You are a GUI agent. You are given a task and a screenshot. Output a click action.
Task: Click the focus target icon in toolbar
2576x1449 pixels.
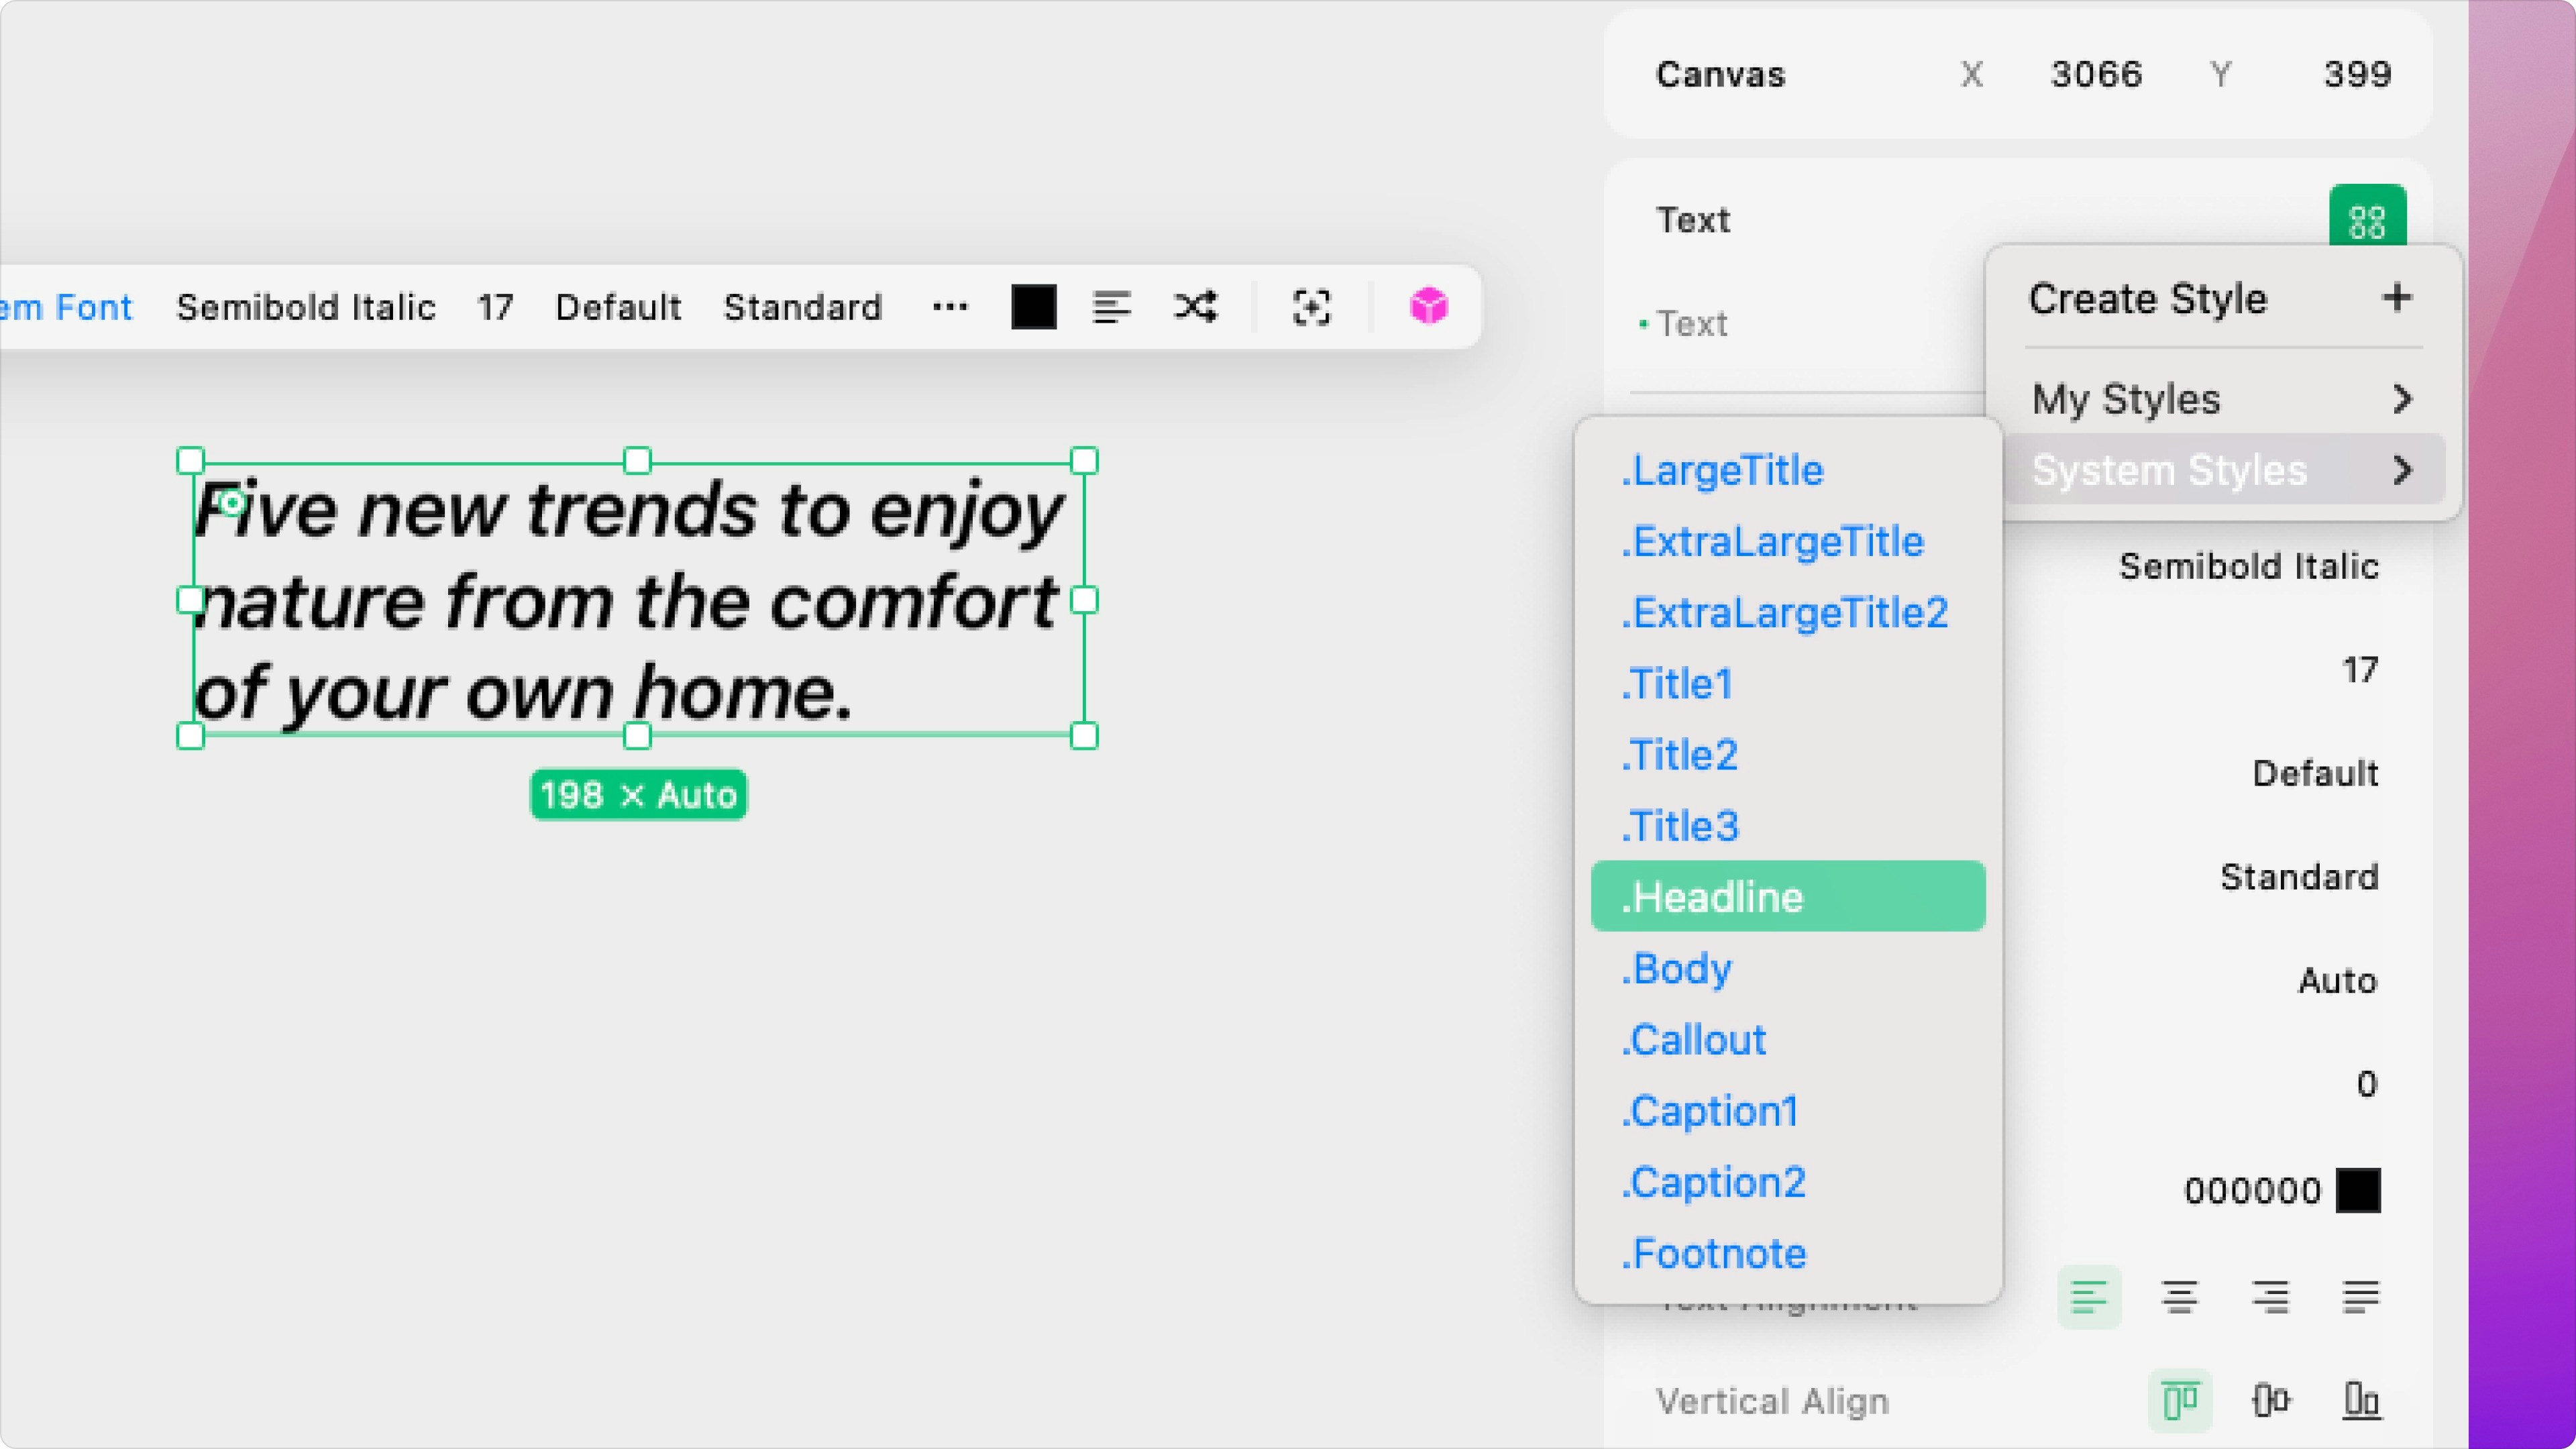coord(1311,306)
